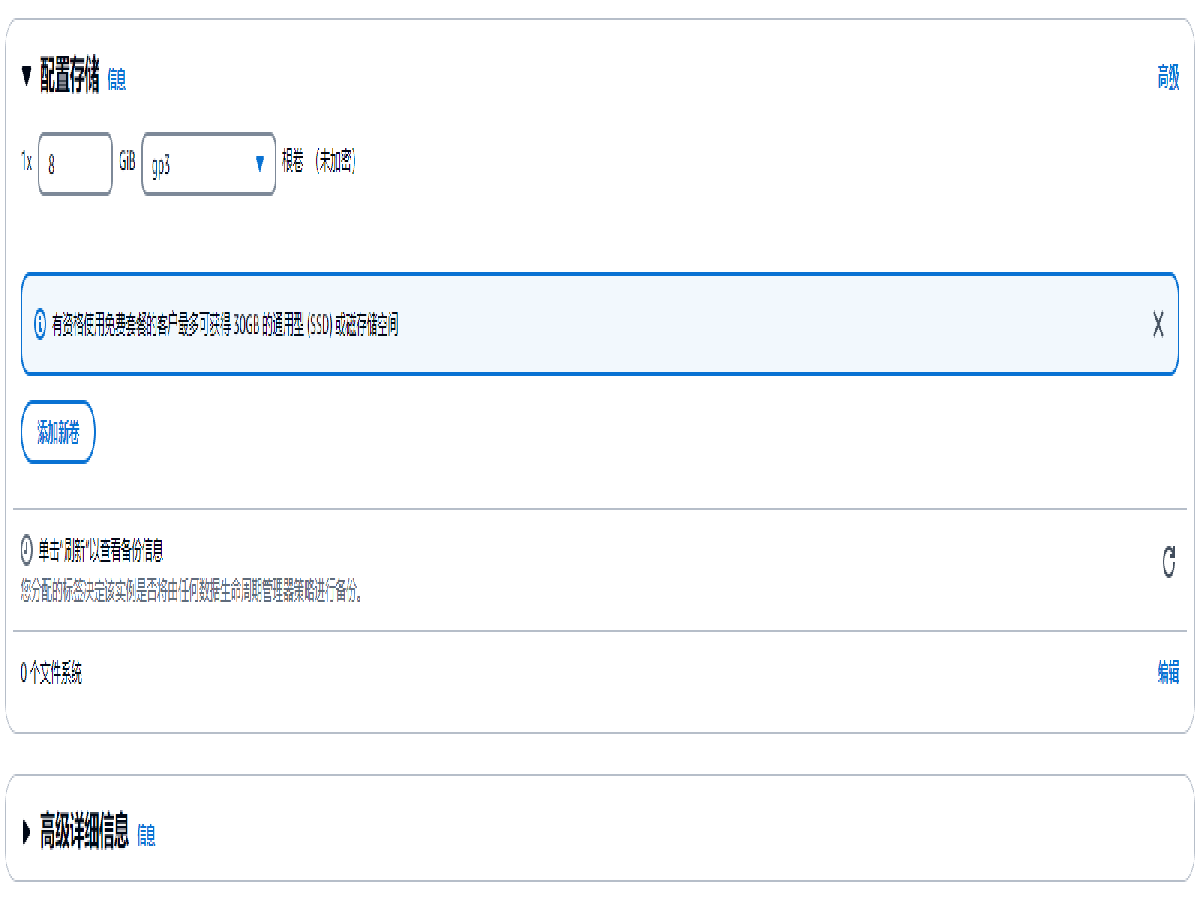The width and height of the screenshot is (1200, 900).
Task: Click the clock icon beside backup info
Action: [27, 549]
